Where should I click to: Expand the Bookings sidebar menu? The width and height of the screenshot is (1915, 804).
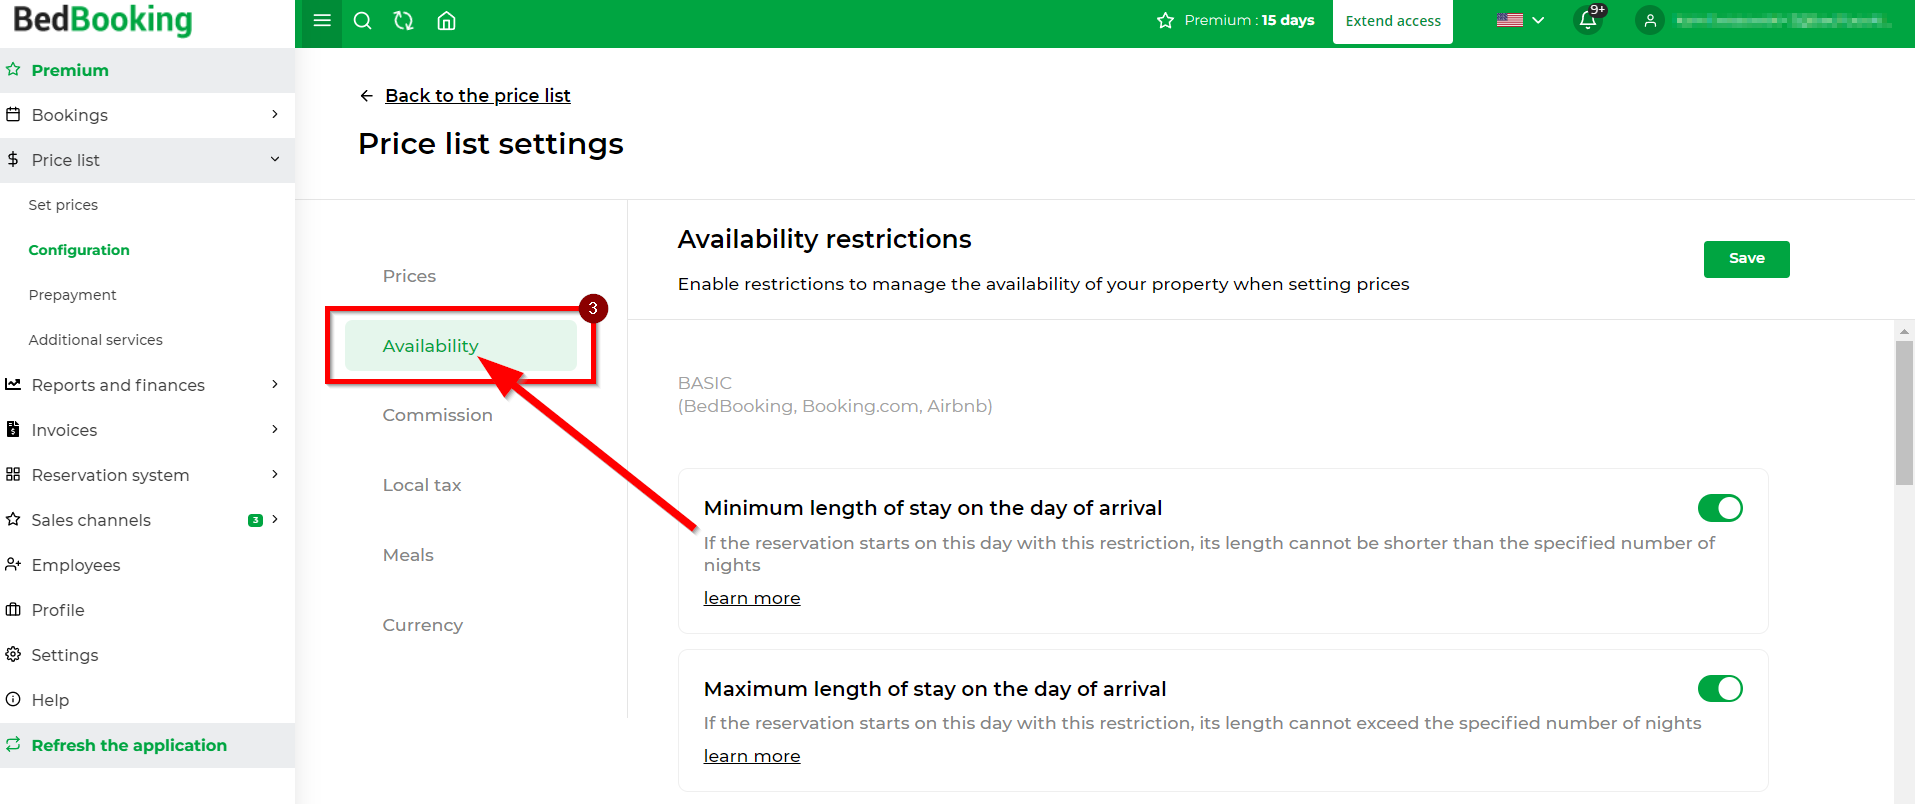147,115
